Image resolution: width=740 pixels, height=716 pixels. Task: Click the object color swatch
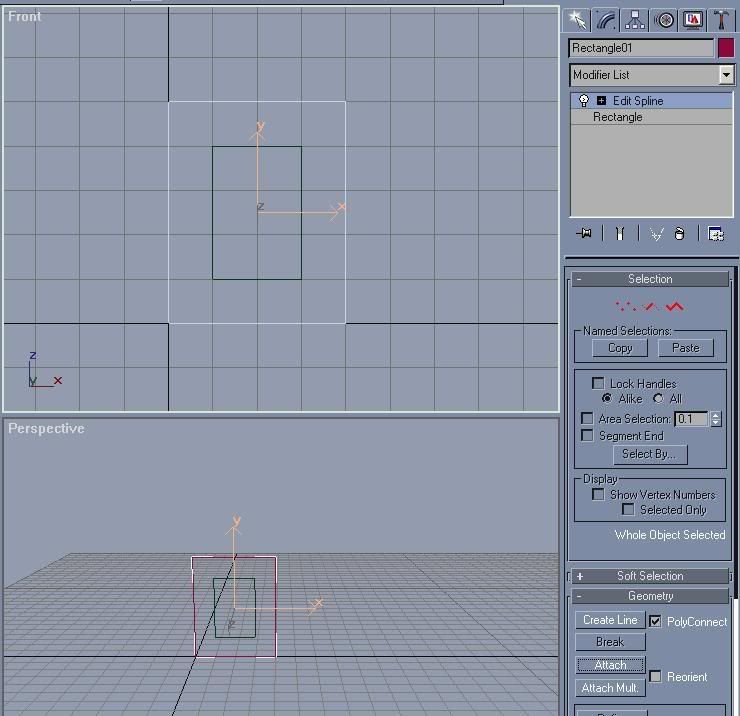(x=726, y=48)
